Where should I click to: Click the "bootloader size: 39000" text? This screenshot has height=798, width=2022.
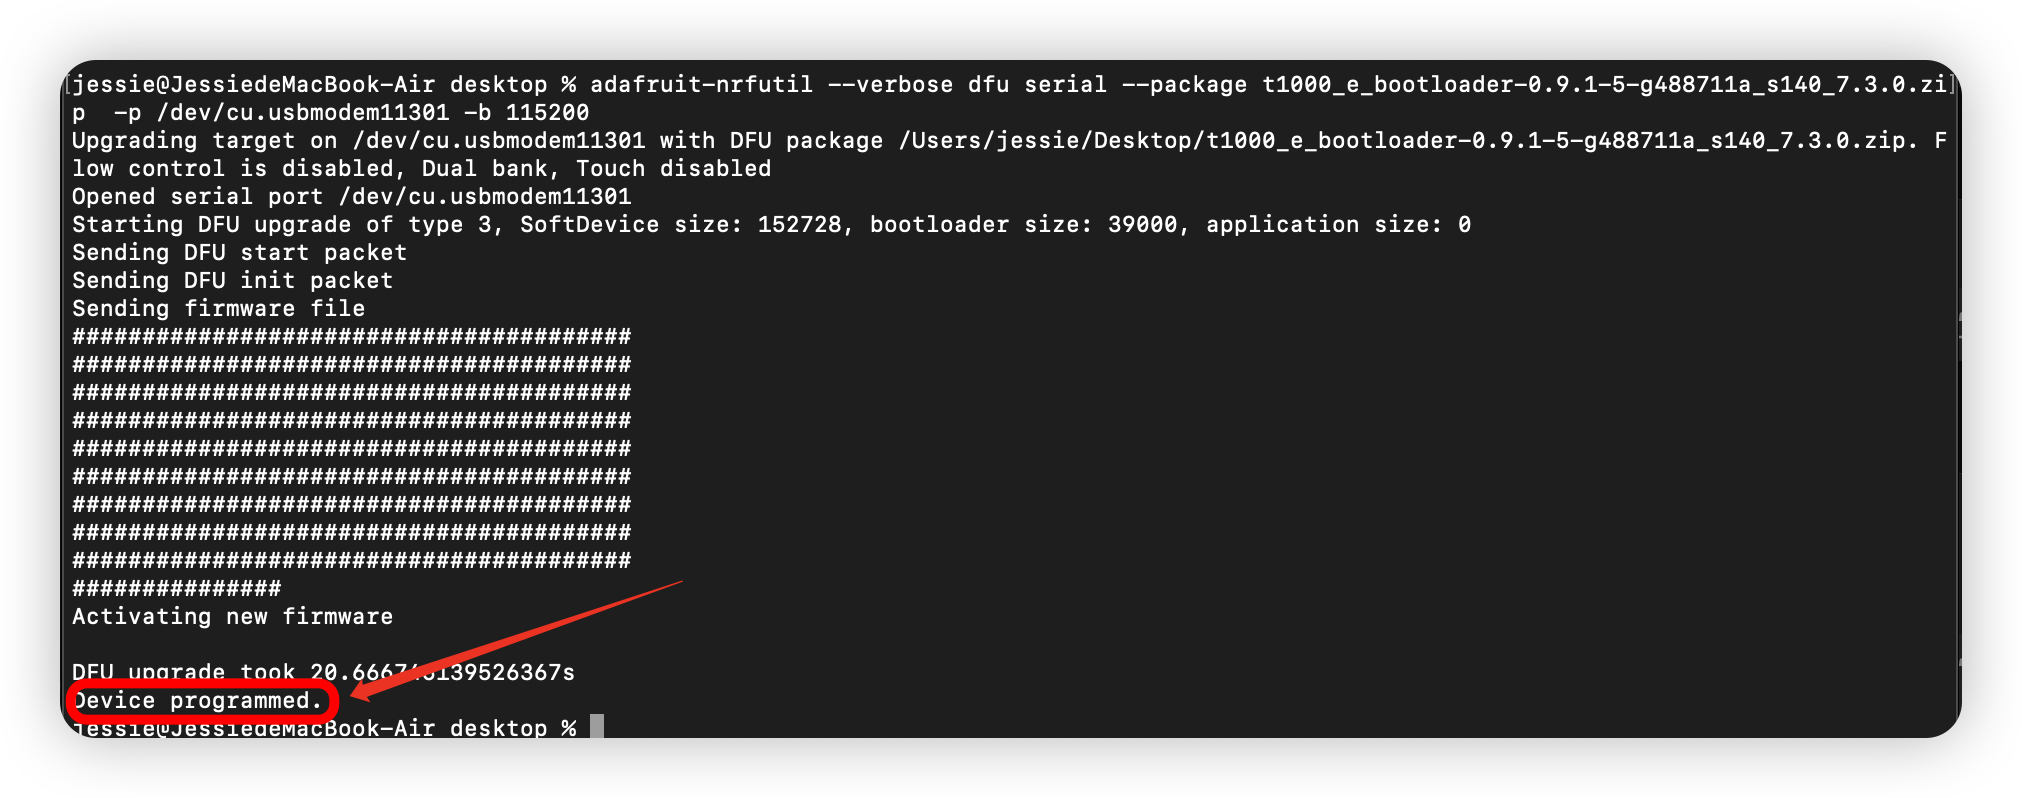coord(1023,224)
